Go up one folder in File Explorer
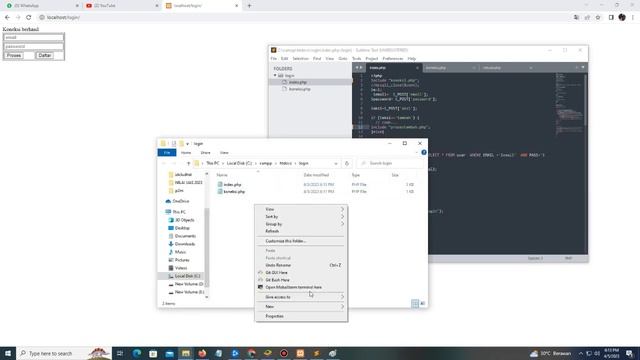640x360 pixels. coord(188,163)
